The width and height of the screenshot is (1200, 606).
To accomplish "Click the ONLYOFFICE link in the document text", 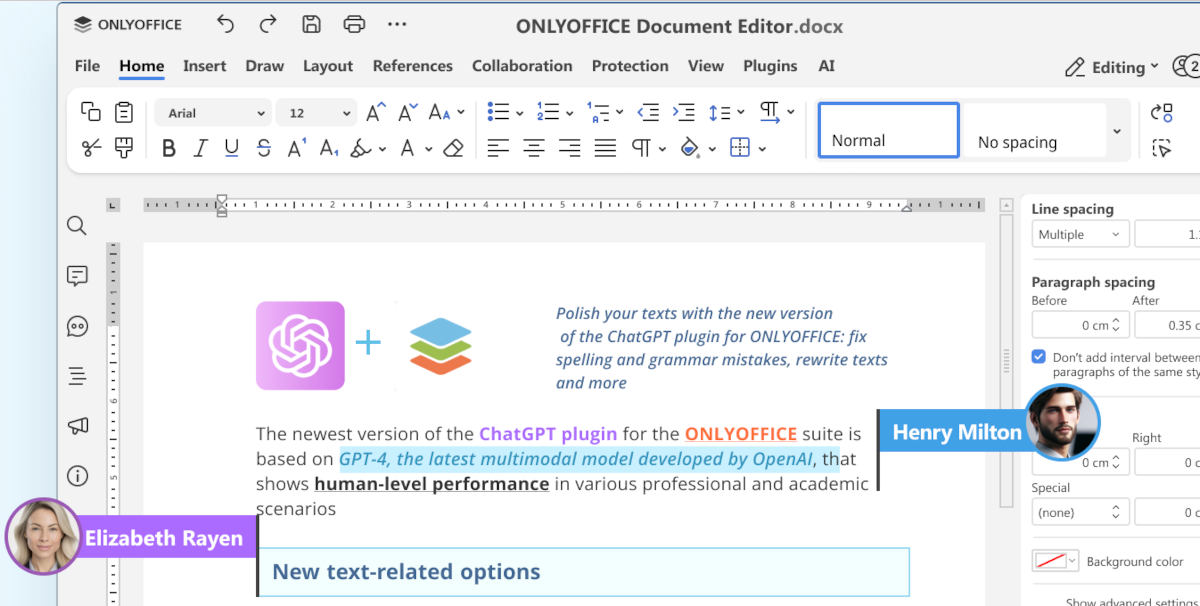I will (x=740, y=433).
